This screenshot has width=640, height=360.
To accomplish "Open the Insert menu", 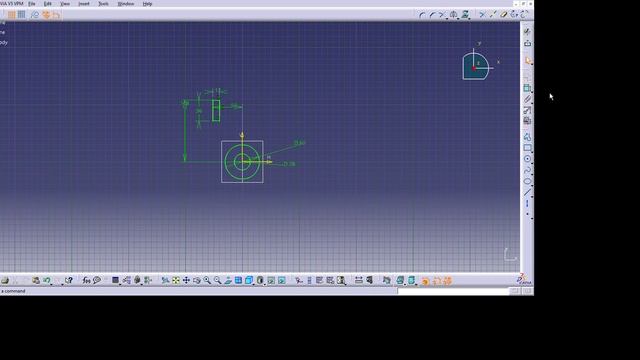I will (84, 4).
